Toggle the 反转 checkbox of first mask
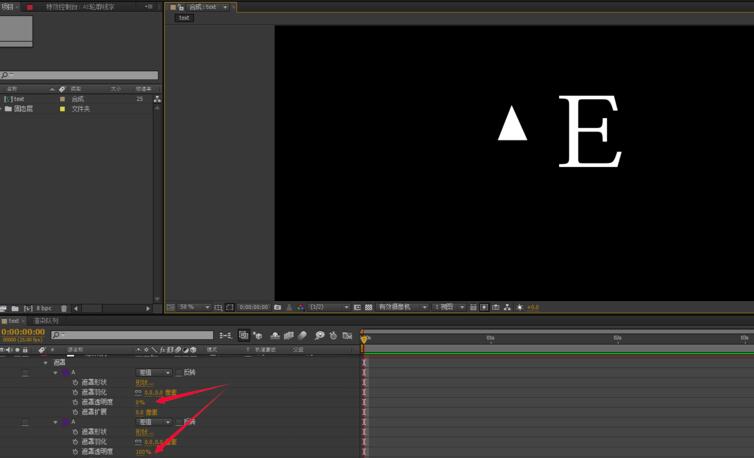 179,372
